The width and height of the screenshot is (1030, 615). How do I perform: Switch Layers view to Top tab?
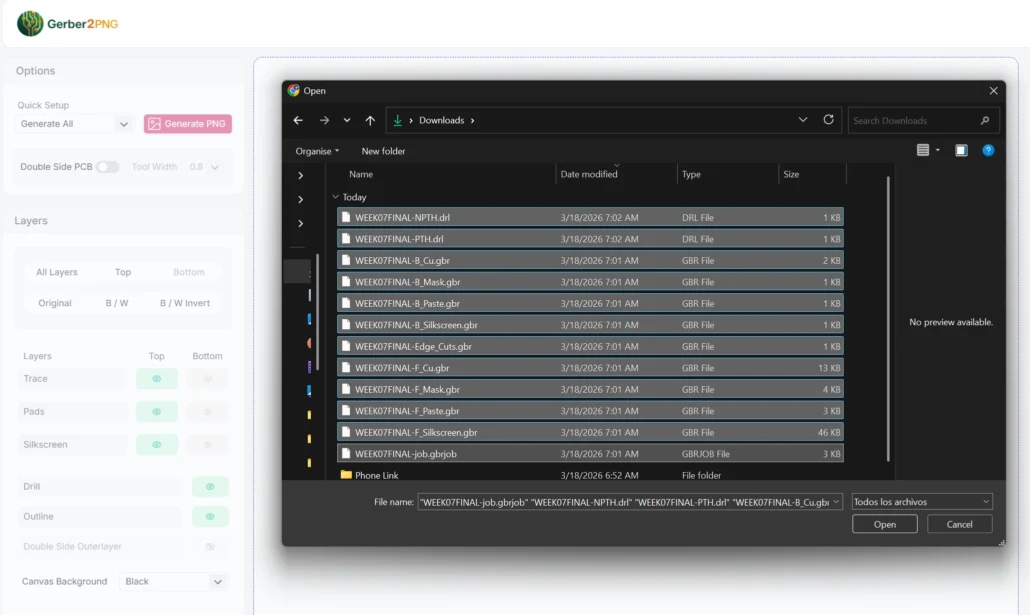122,271
